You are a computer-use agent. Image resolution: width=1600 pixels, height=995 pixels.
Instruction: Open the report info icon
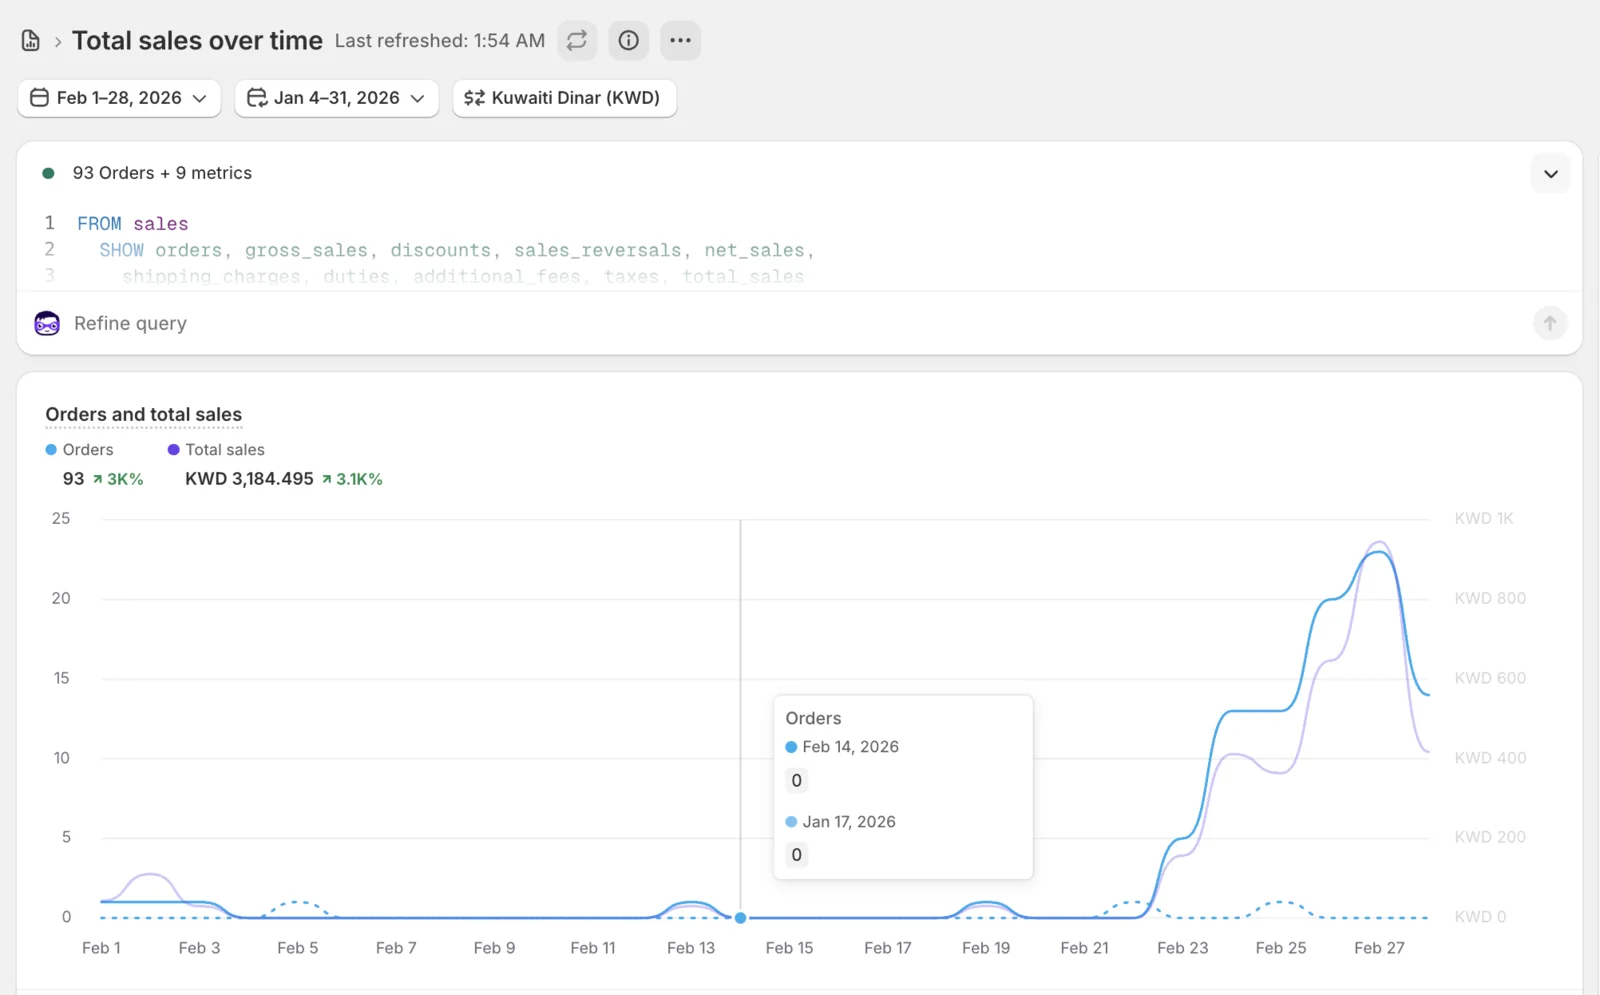coord(629,41)
